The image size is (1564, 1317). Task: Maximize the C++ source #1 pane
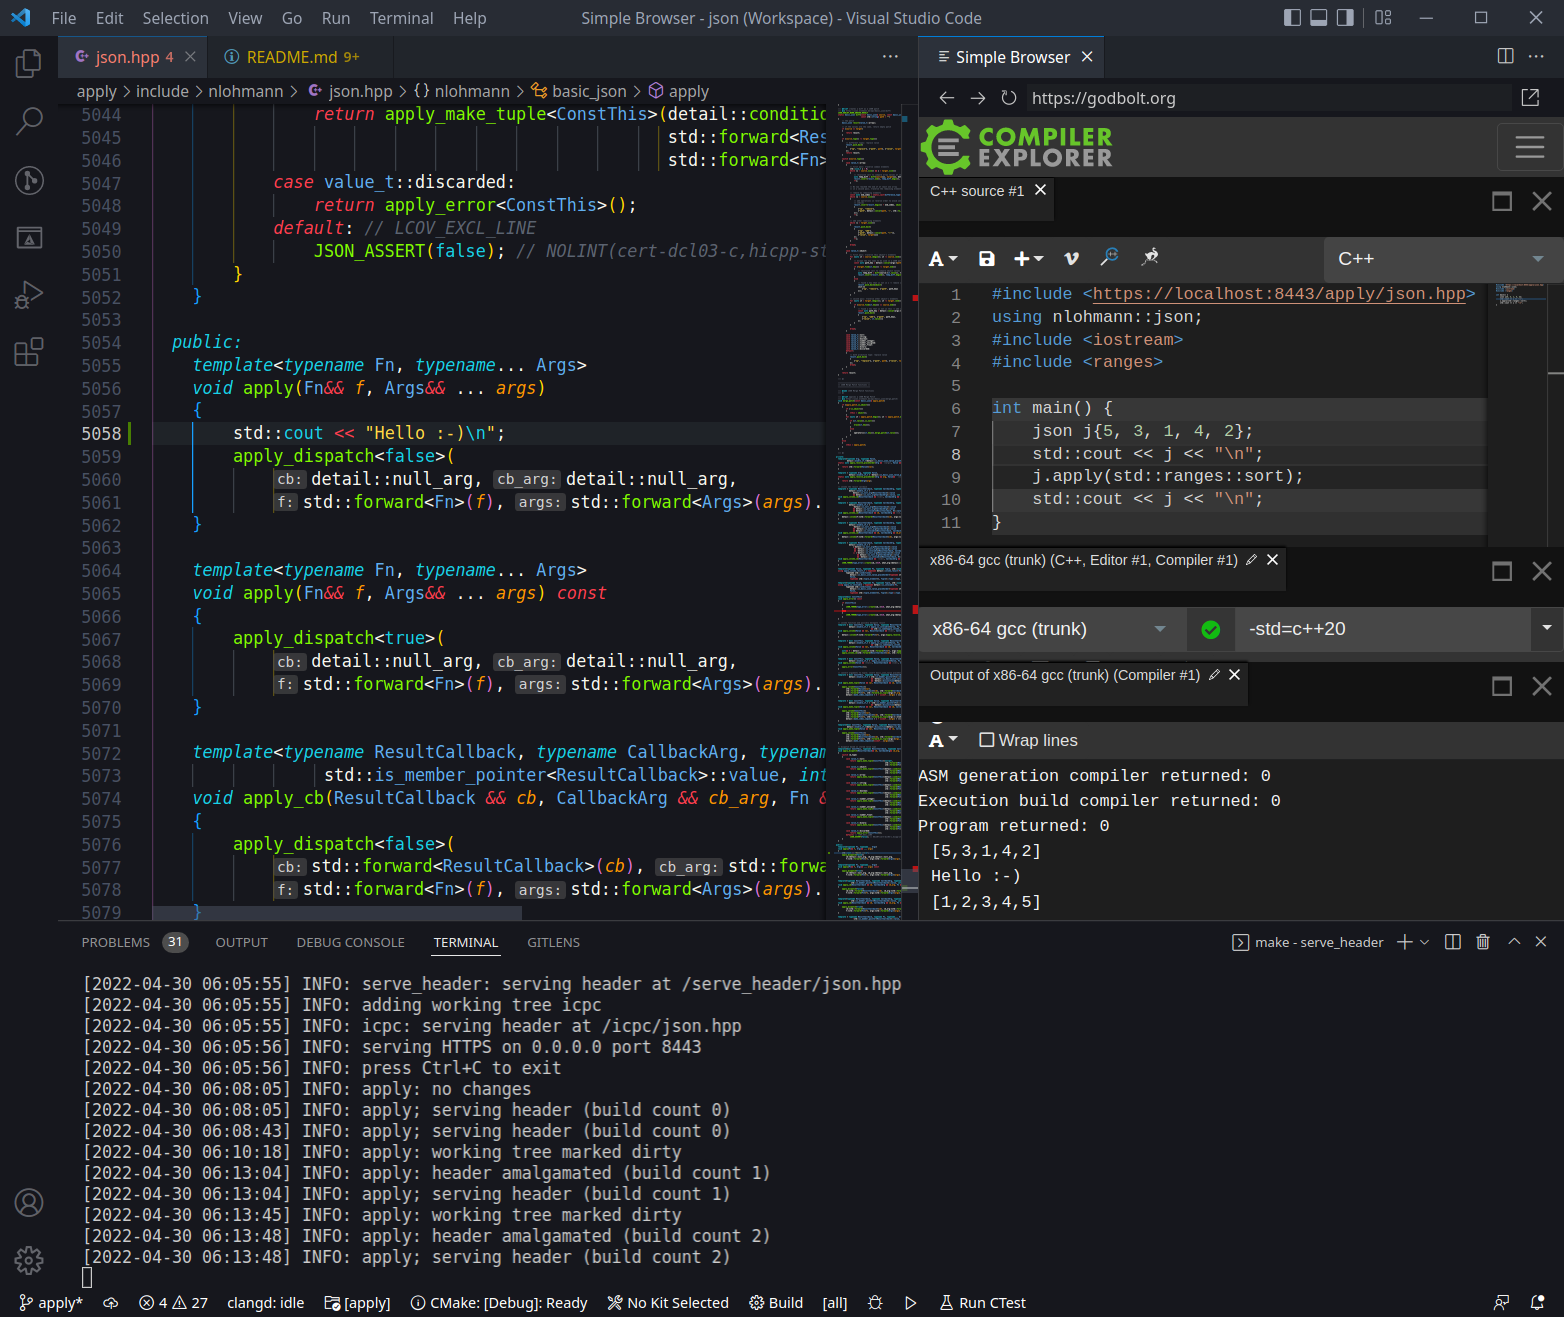point(1501,201)
